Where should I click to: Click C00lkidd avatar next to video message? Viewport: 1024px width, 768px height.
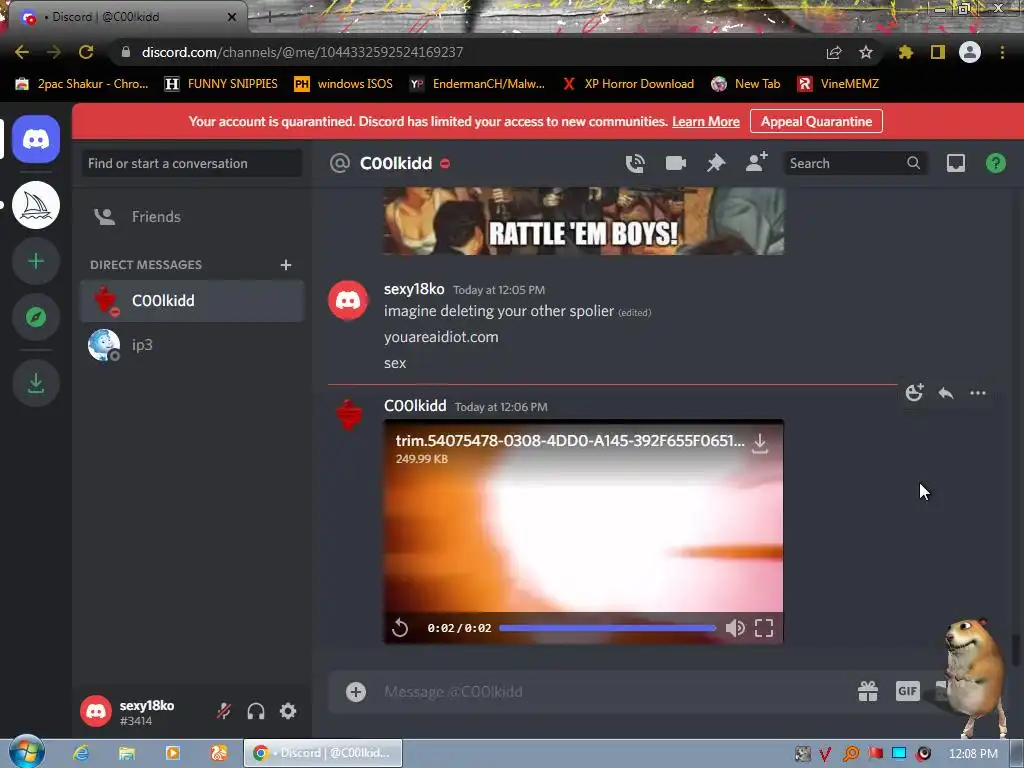pos(349,415)
